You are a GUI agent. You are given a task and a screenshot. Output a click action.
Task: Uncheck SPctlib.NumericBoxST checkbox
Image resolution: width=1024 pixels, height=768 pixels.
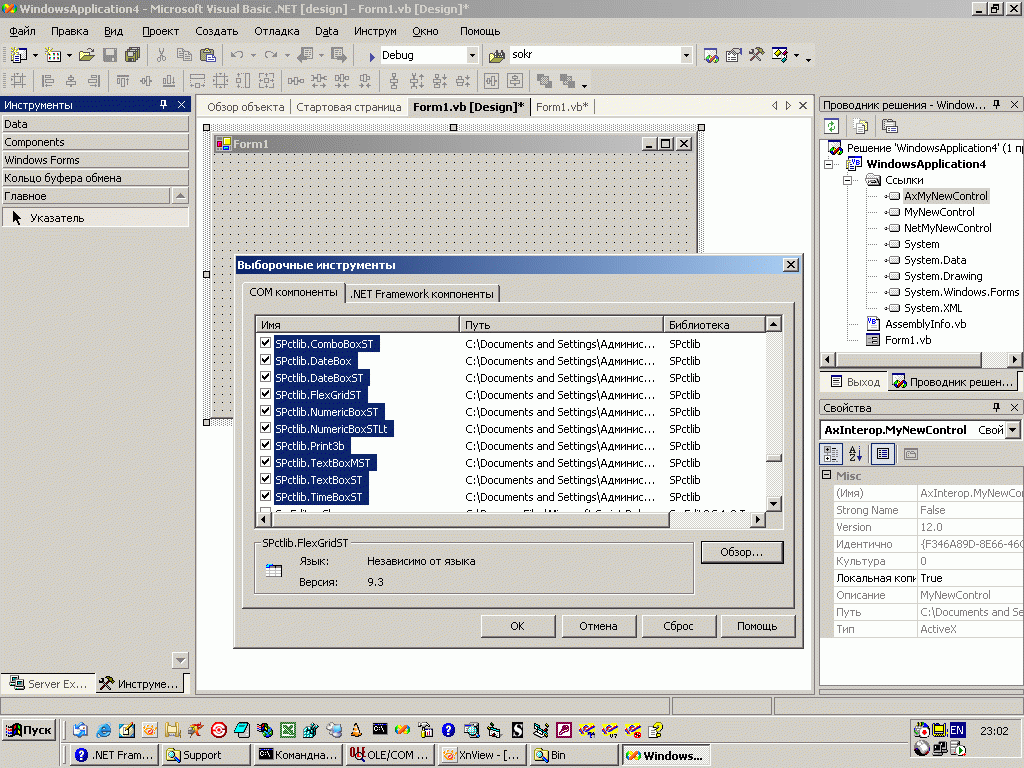tap(265, 411)
